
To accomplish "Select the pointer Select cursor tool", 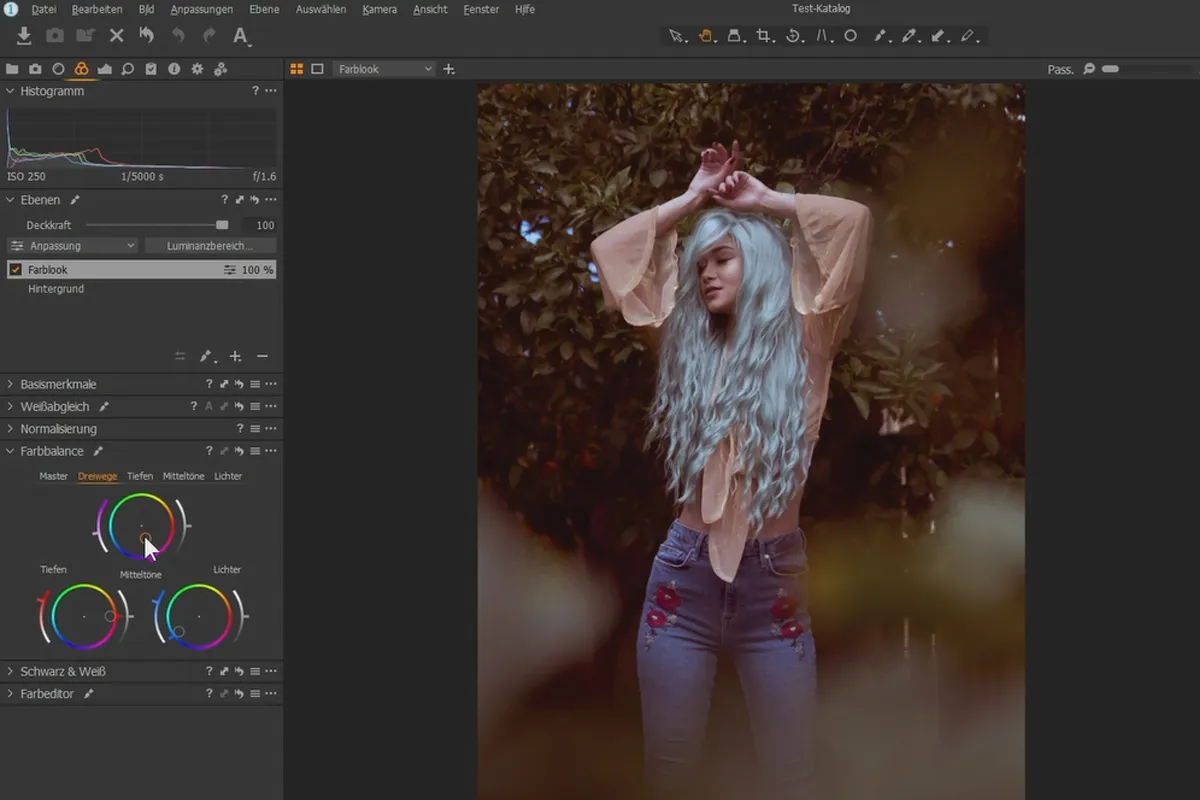I will (x=676, y=36).
